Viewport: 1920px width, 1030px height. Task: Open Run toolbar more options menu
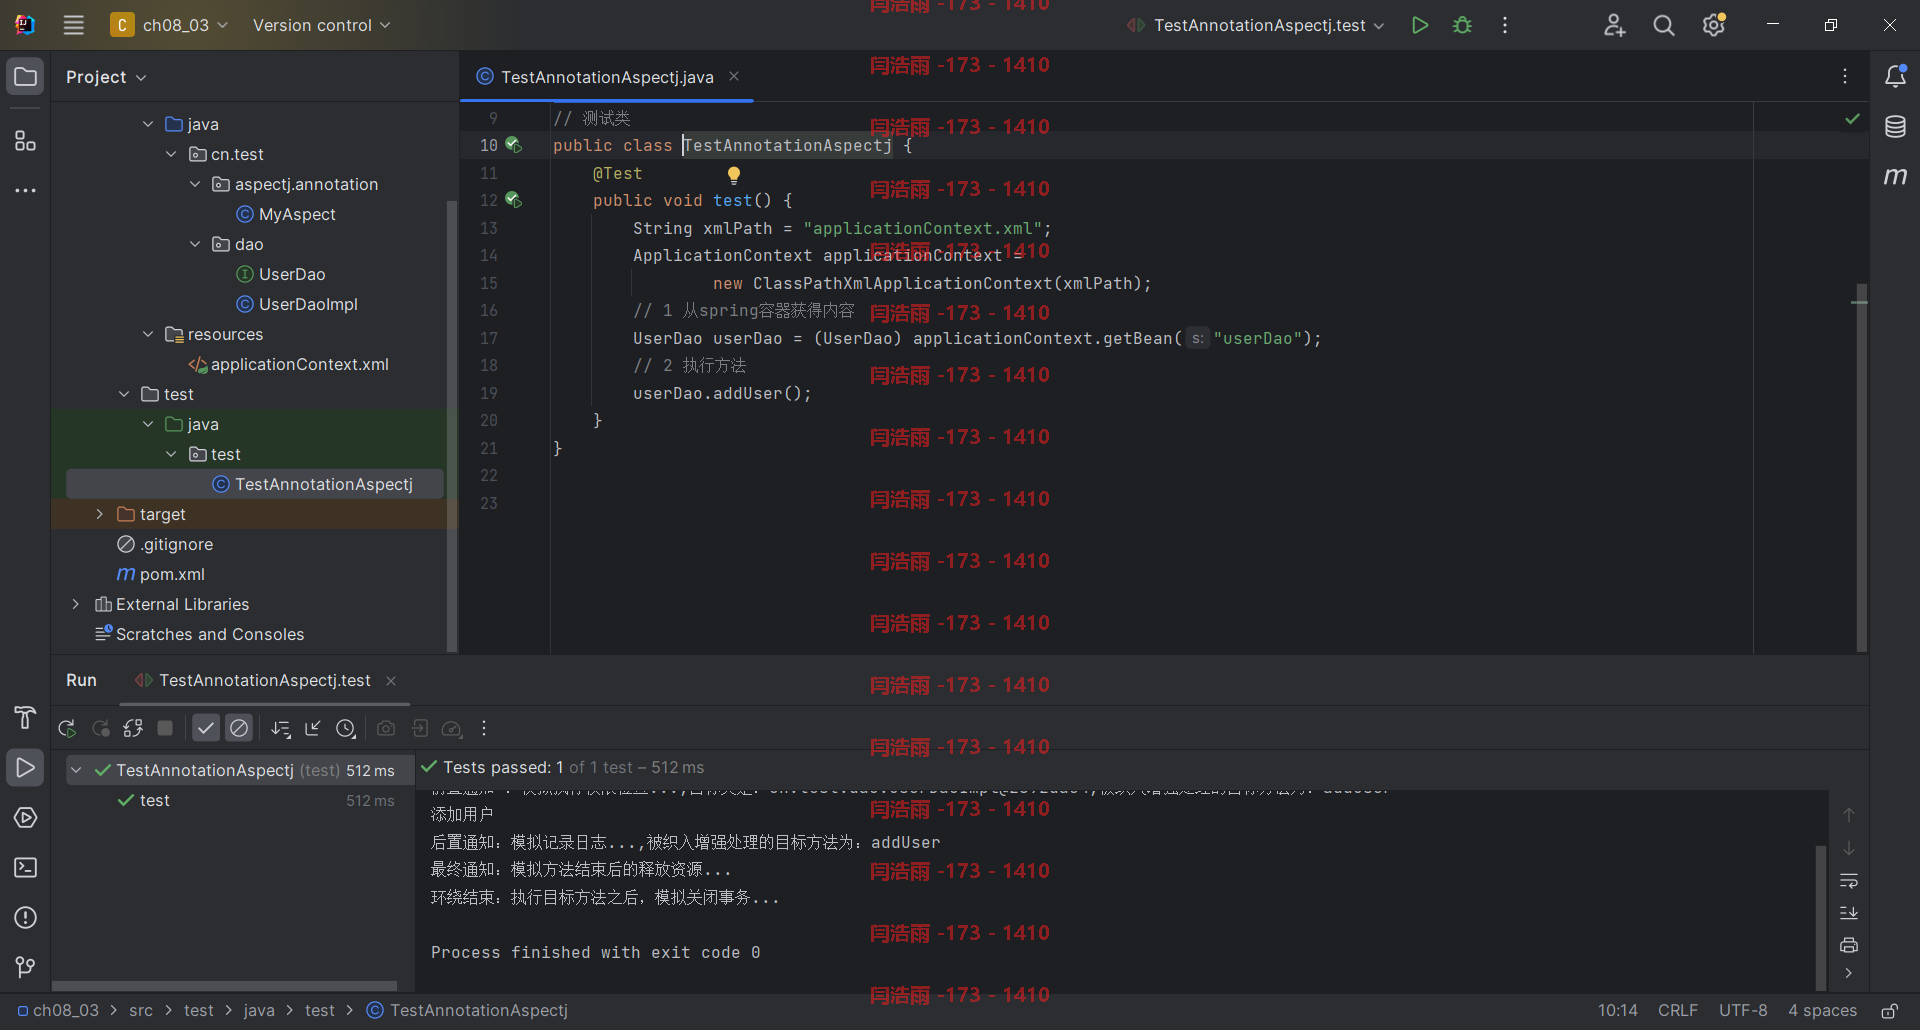coord(484,729)
